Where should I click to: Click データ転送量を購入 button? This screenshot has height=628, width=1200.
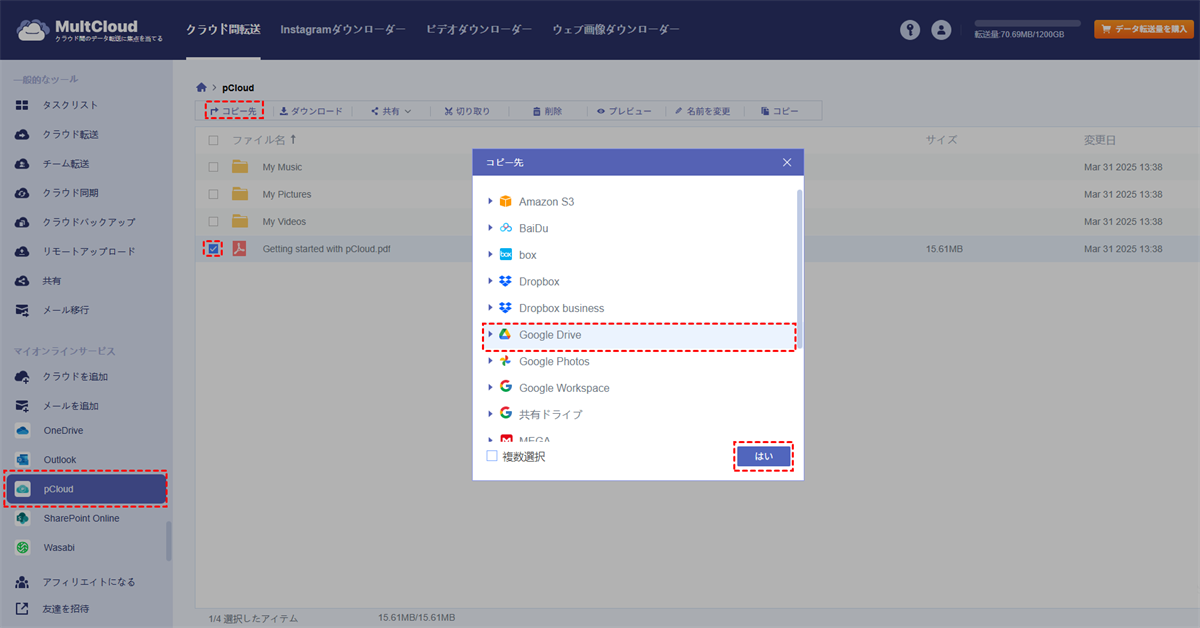click(x=1143, y=29)
